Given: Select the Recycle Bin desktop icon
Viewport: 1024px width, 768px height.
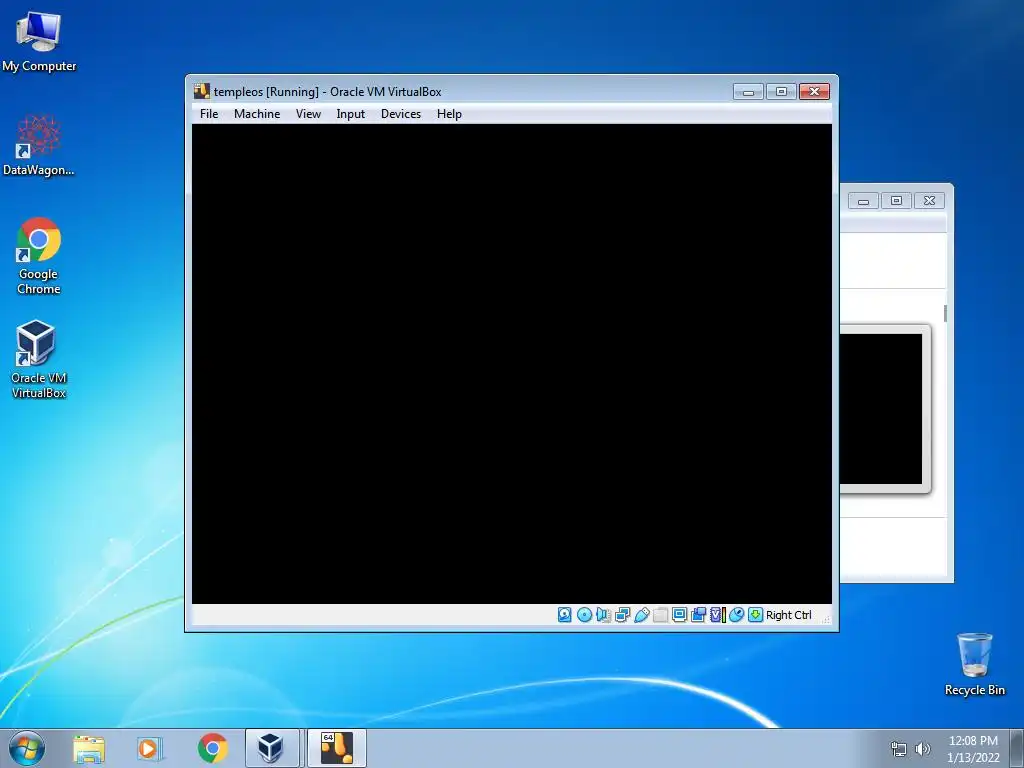Looking at the screenshot, I should point(974,664).
